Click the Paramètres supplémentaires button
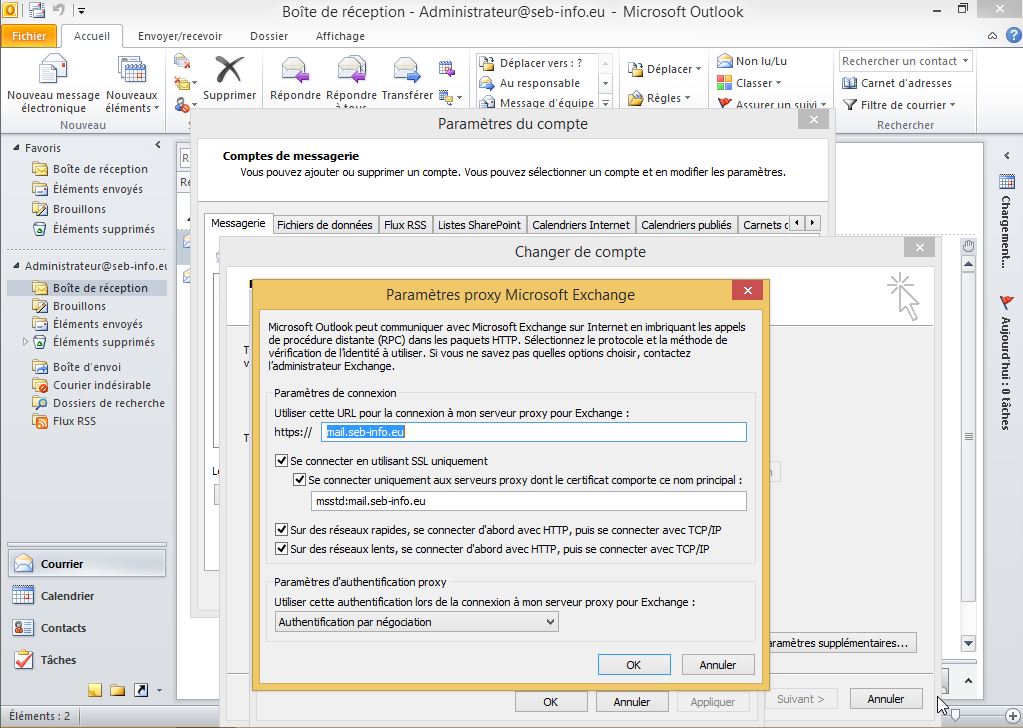1023x728 pixels. 842,643
